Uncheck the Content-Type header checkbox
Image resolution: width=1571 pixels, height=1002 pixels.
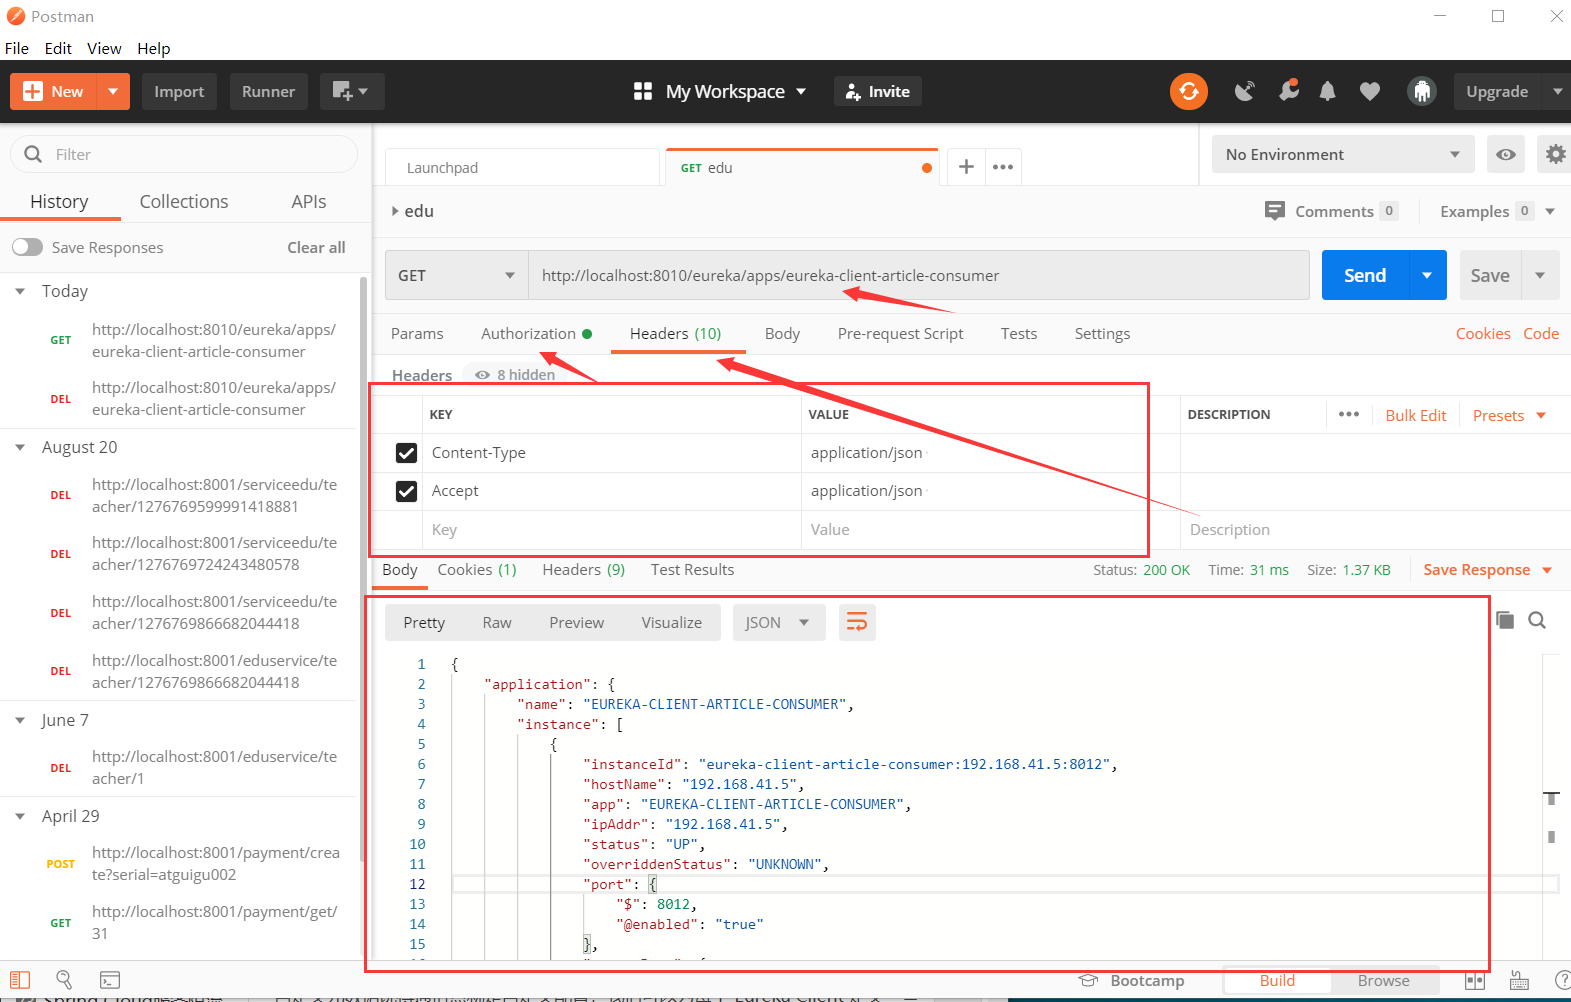[x=406, y=453]
